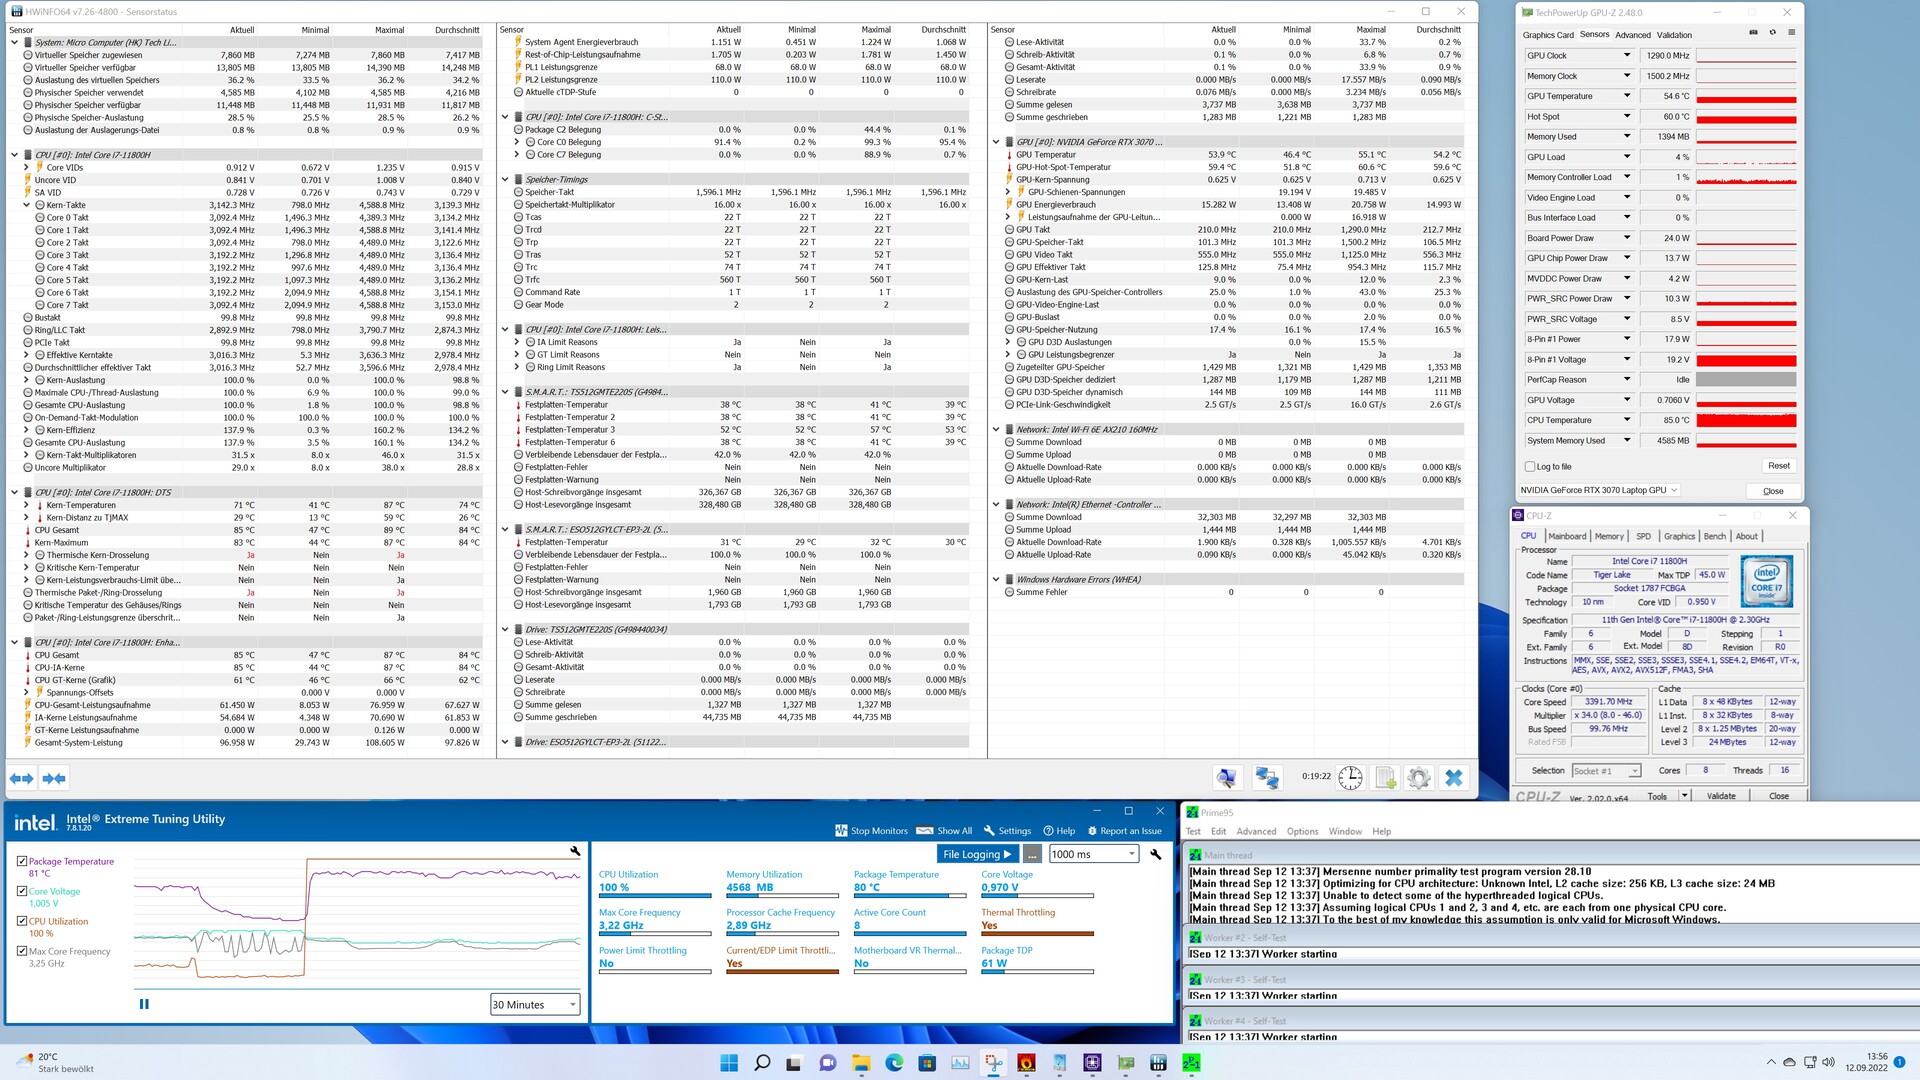Image resolution: width=1920 pixels, height=1080 pixels.
Task: Open File Explorer from the taskbar
Action: point(860,1063)
